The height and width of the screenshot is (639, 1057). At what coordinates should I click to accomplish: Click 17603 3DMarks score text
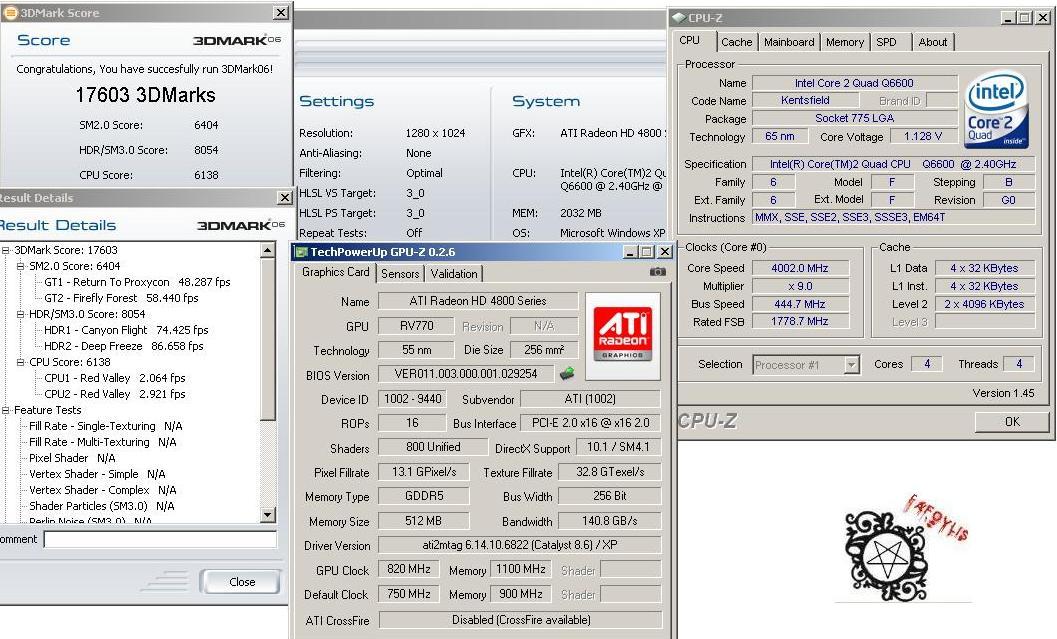click(146, 95)
